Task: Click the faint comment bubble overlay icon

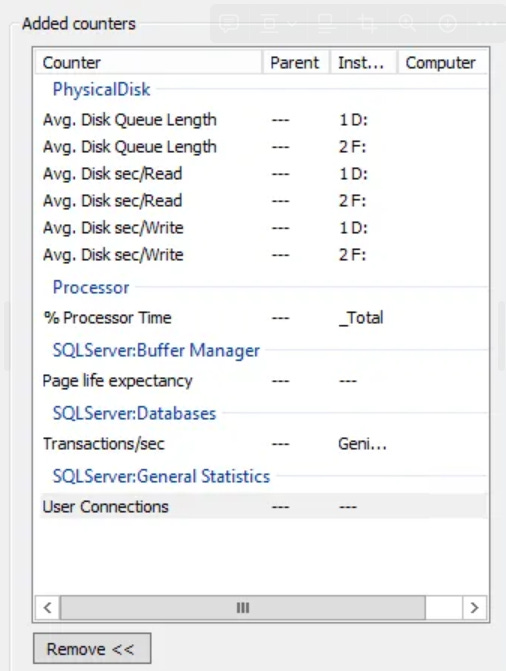Action: pyautogui.click(x=229, y=23)
